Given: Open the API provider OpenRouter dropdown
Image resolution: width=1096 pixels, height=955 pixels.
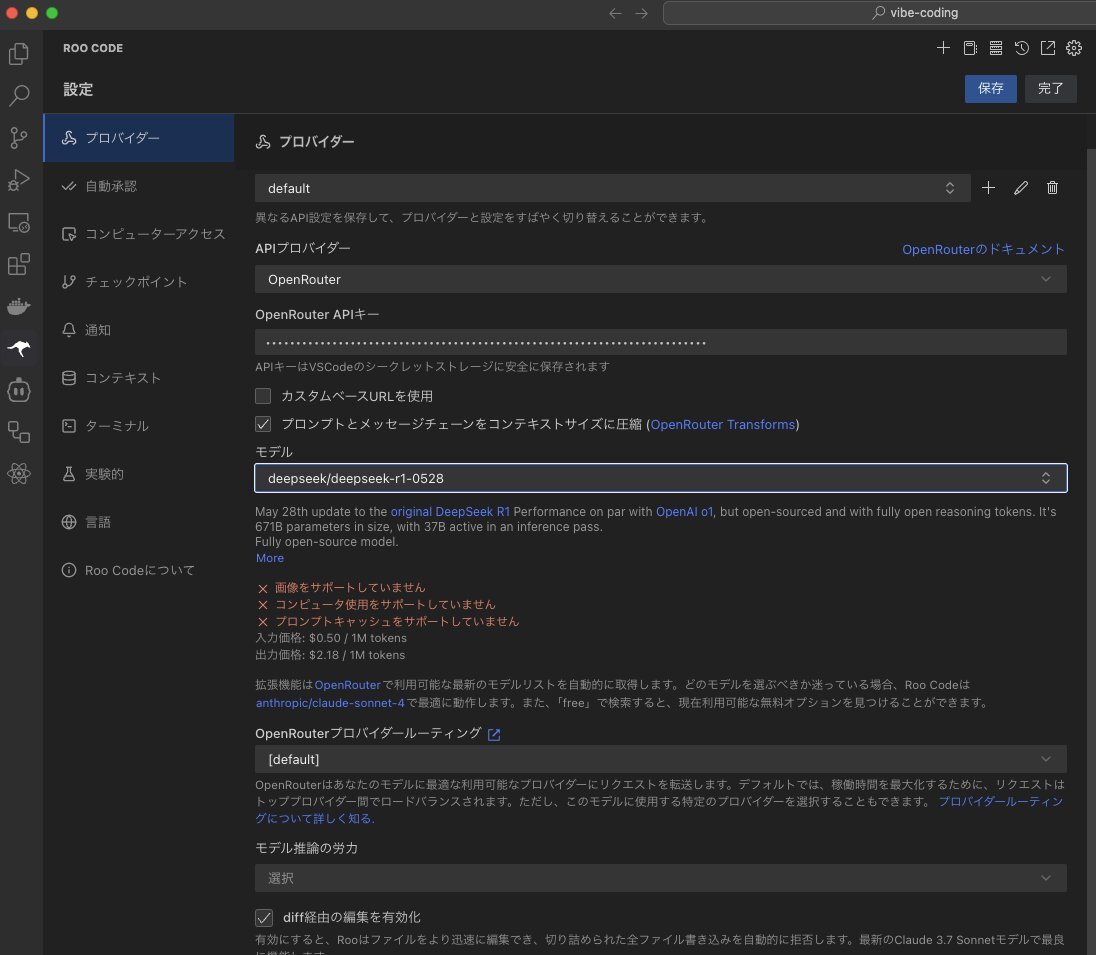Looking at the screenshot, I should [661, 279].
